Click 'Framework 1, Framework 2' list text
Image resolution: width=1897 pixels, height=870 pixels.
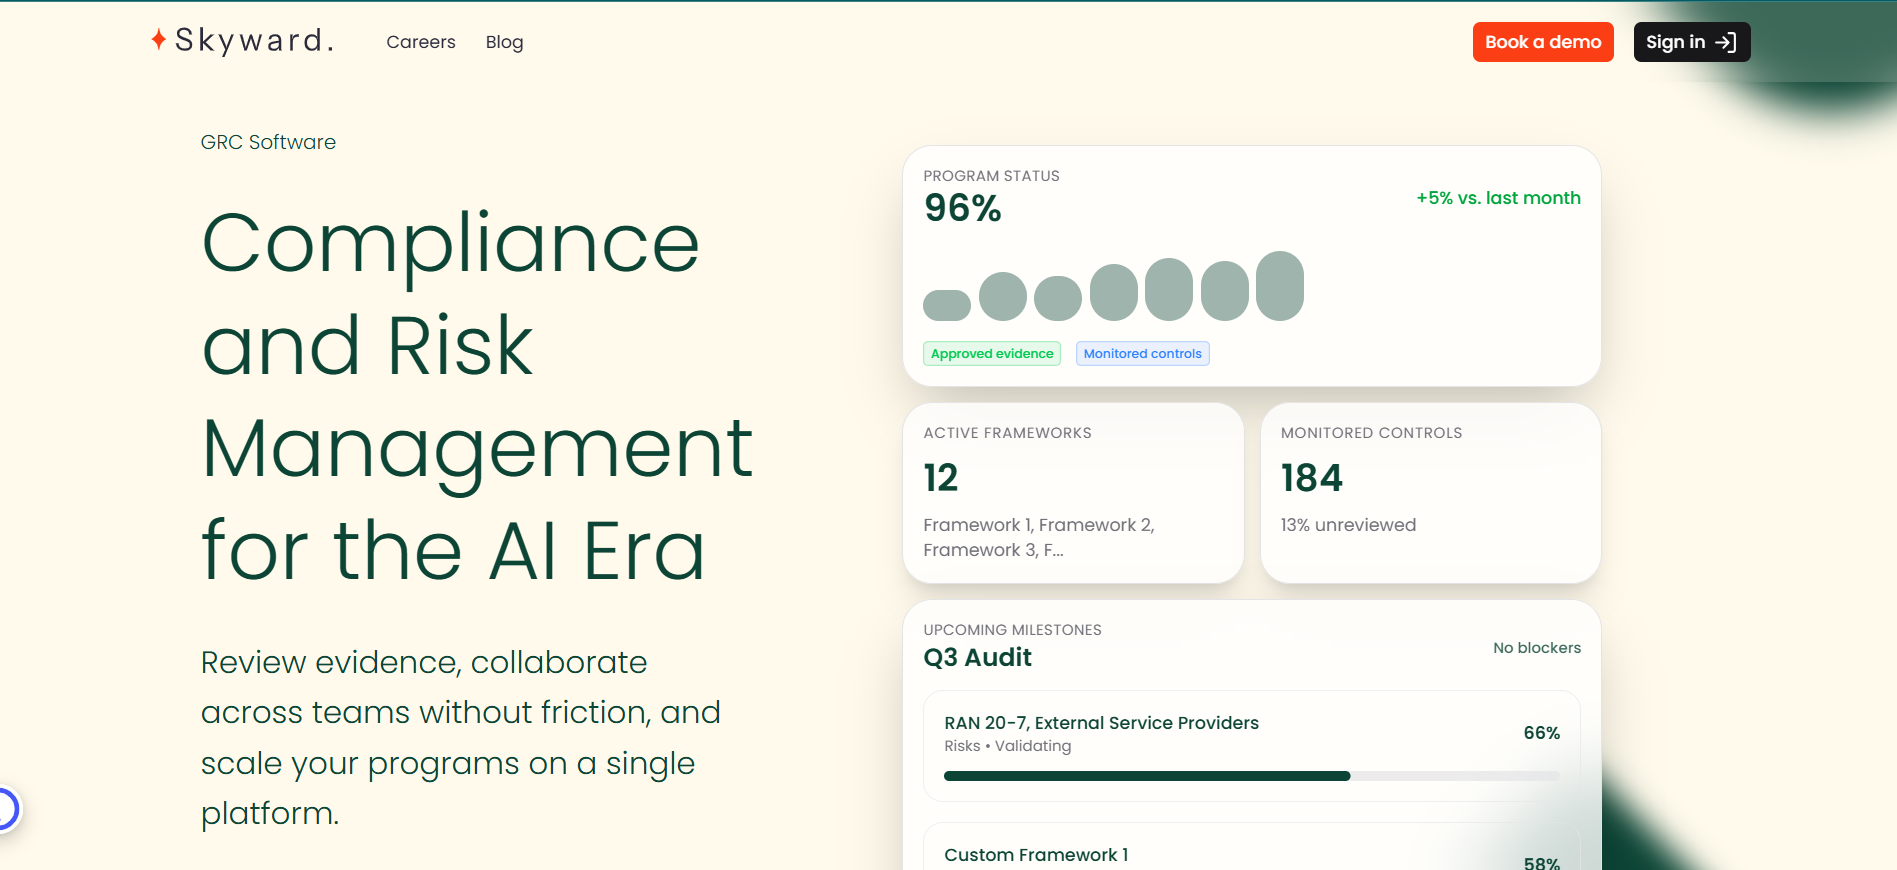pos(1039,537)
